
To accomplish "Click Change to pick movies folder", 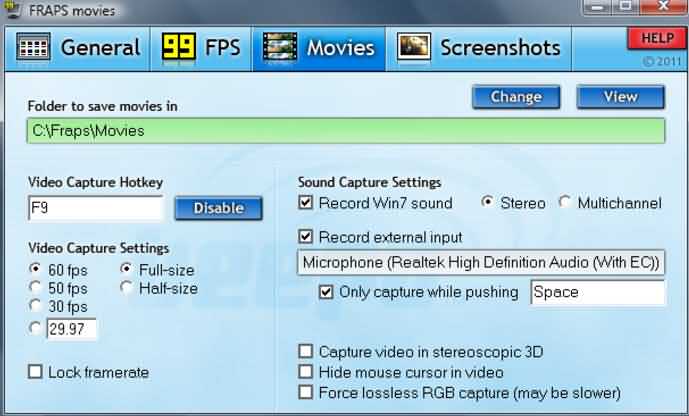I will coord(516,97).
